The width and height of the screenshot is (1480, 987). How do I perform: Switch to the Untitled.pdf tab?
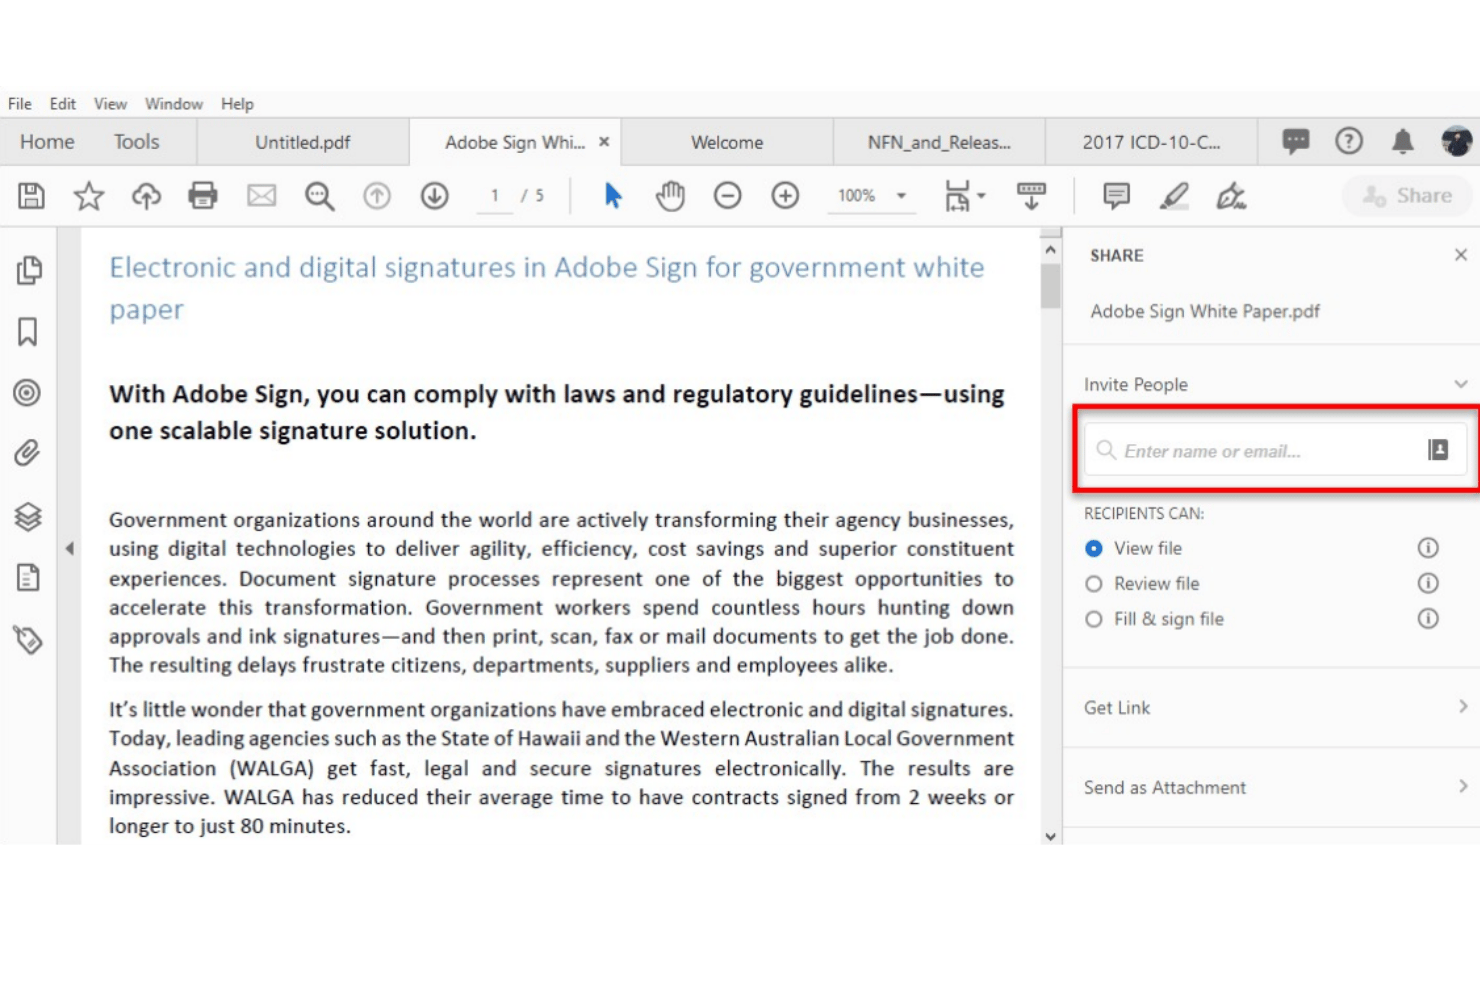point(302,142)
